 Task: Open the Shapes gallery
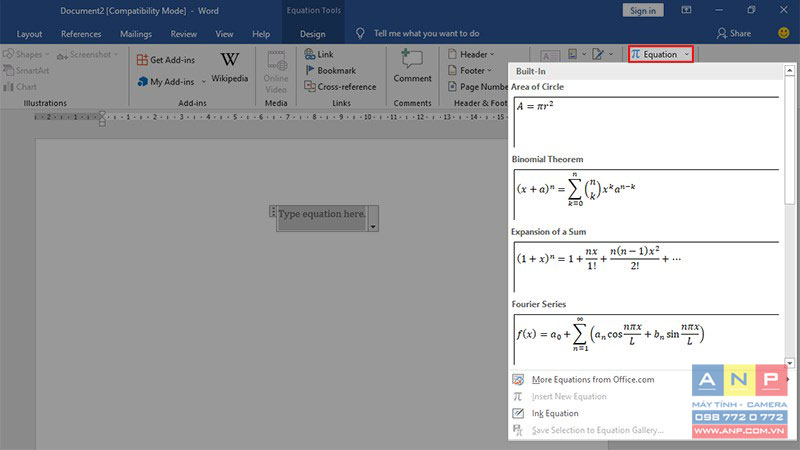25,54
